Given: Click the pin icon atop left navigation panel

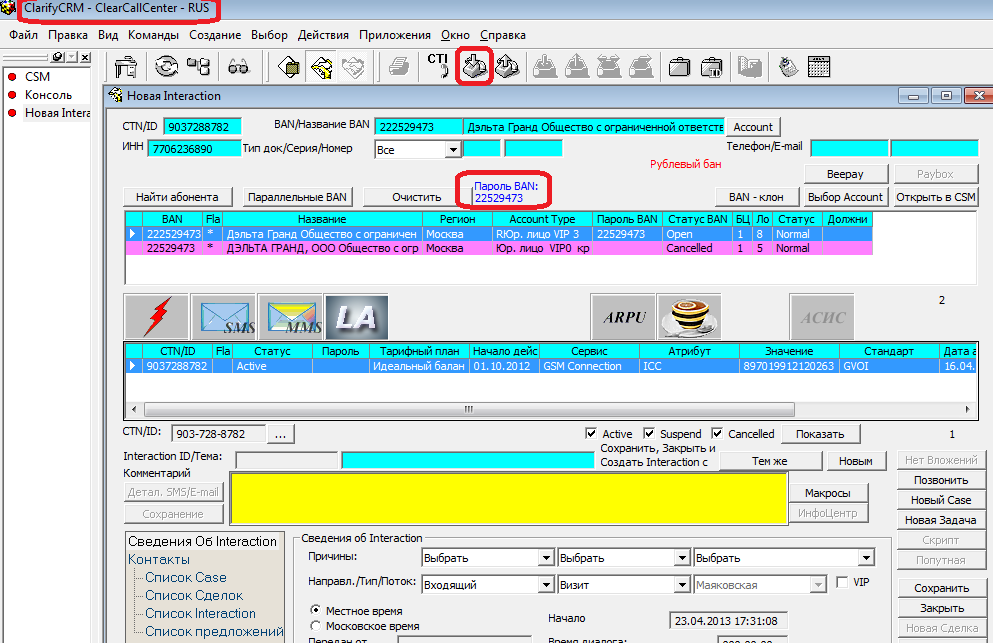Looking at the screenshot, I should click(x=58, y=57).
